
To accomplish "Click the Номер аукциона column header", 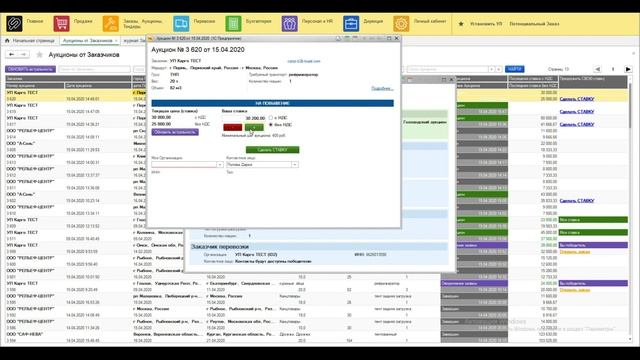I will click(35, 86).
